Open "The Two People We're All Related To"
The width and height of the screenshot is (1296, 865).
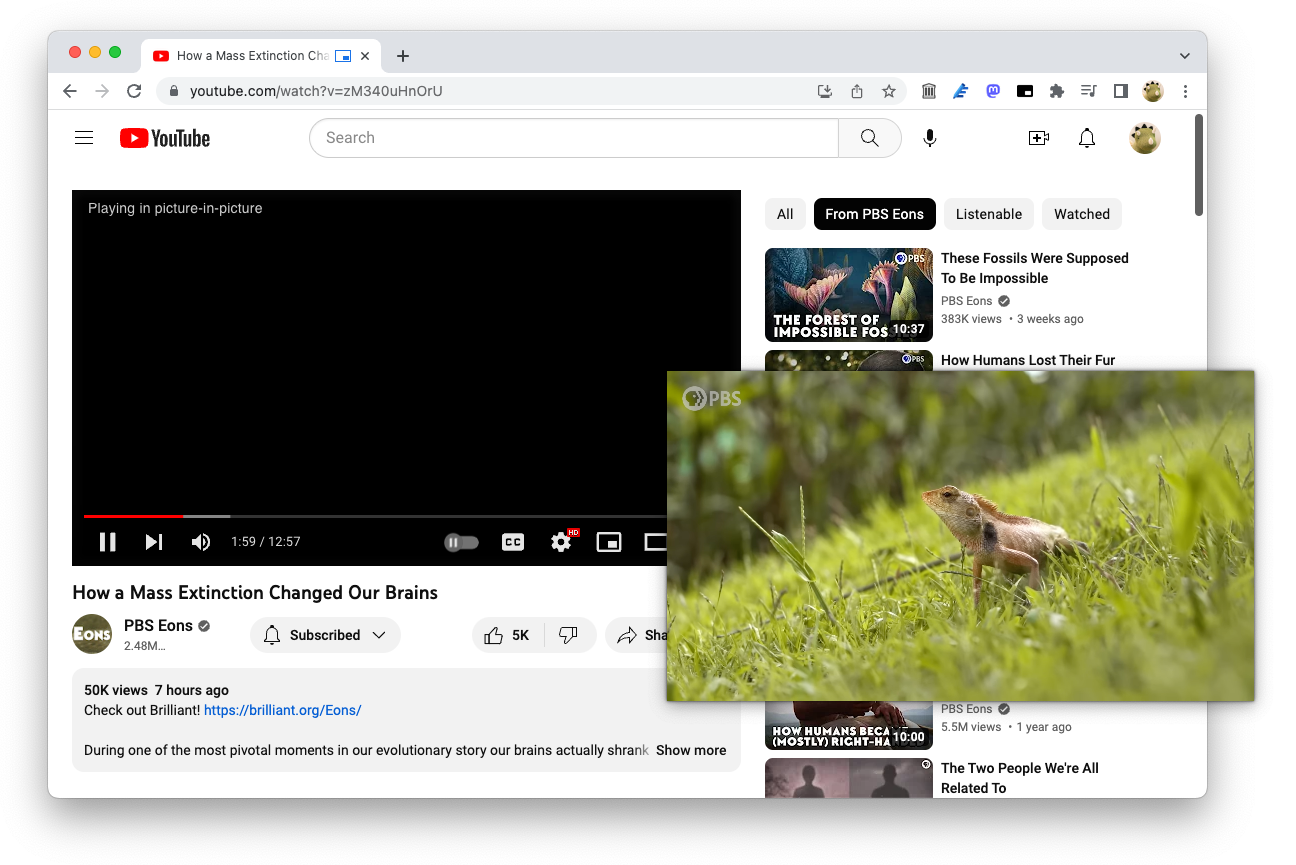point(1020,778)
